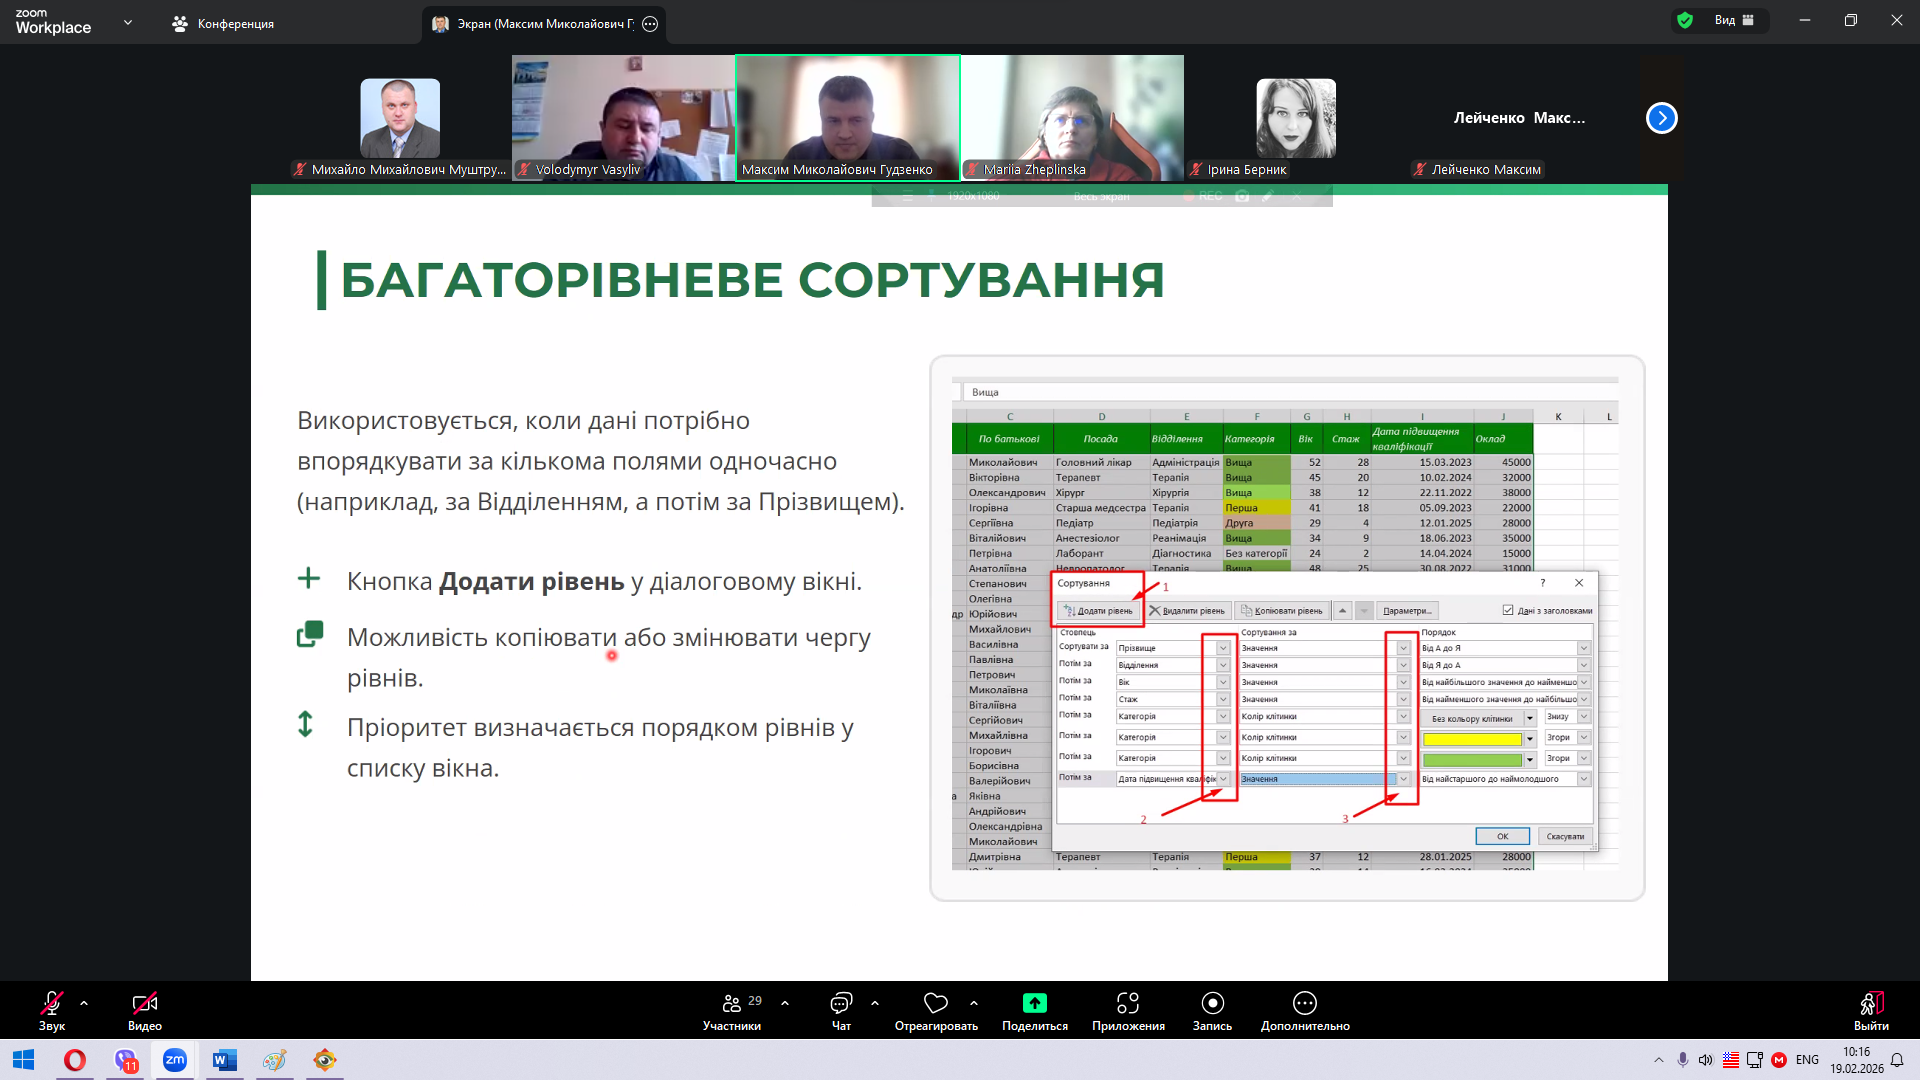1920x1080 pixels.
Task: Open the Дополнительно more options
Action: point(1305,1003)
